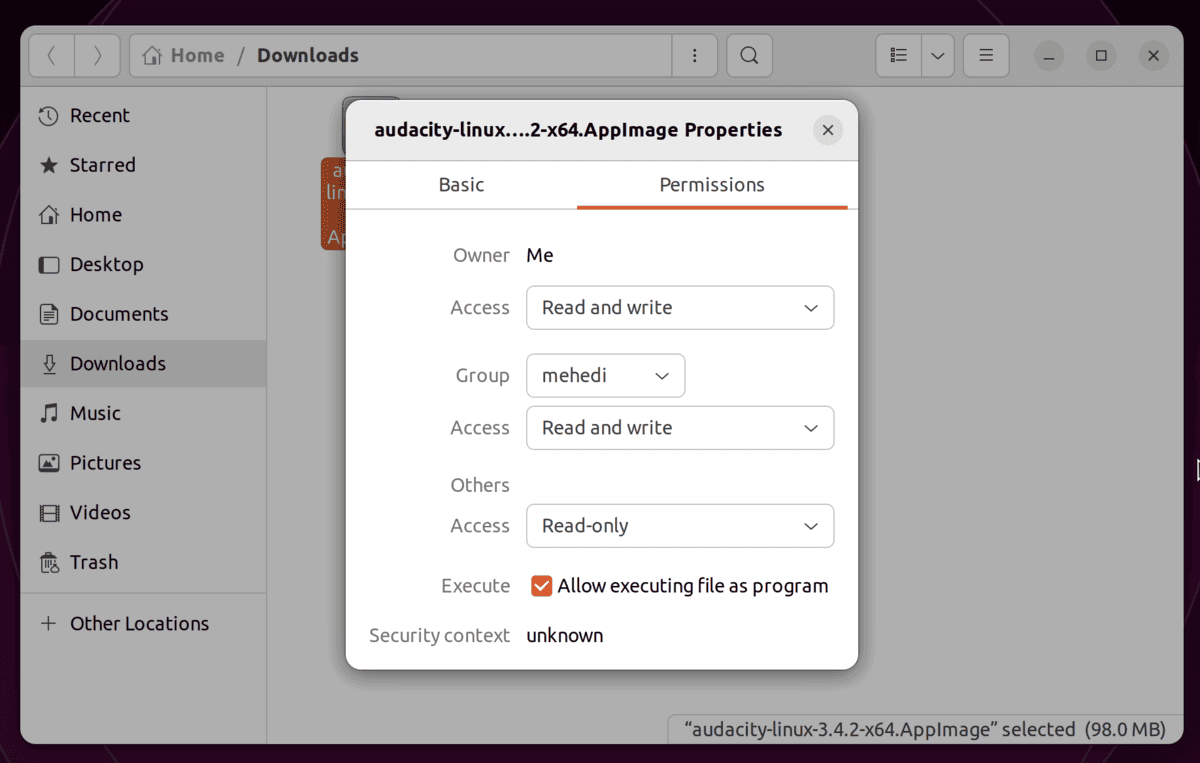
Task: Minimize the Files window
Action: click(x=1049, y=56)
